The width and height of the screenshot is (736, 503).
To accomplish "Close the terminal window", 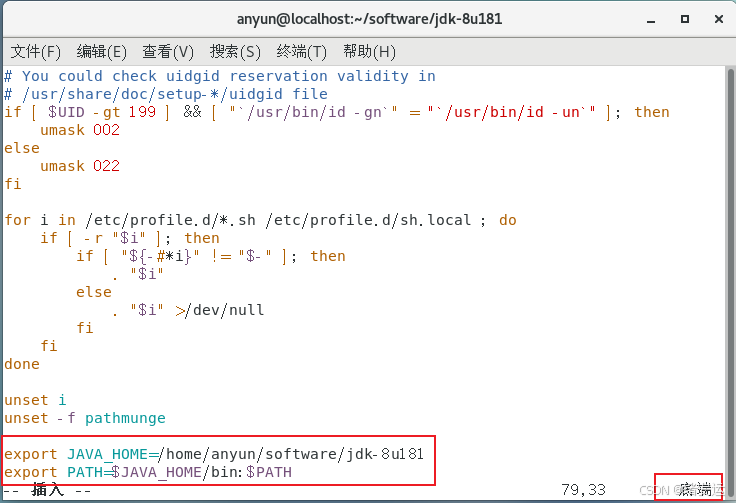I will (x=719, y=19).
